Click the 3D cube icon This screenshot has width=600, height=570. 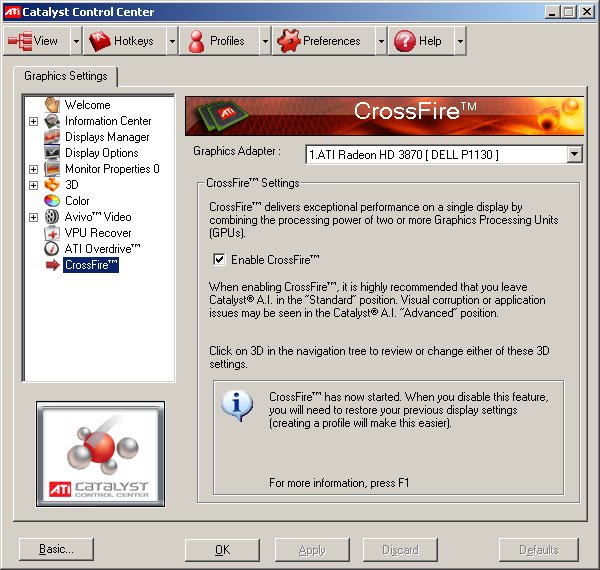click(52, 185)
